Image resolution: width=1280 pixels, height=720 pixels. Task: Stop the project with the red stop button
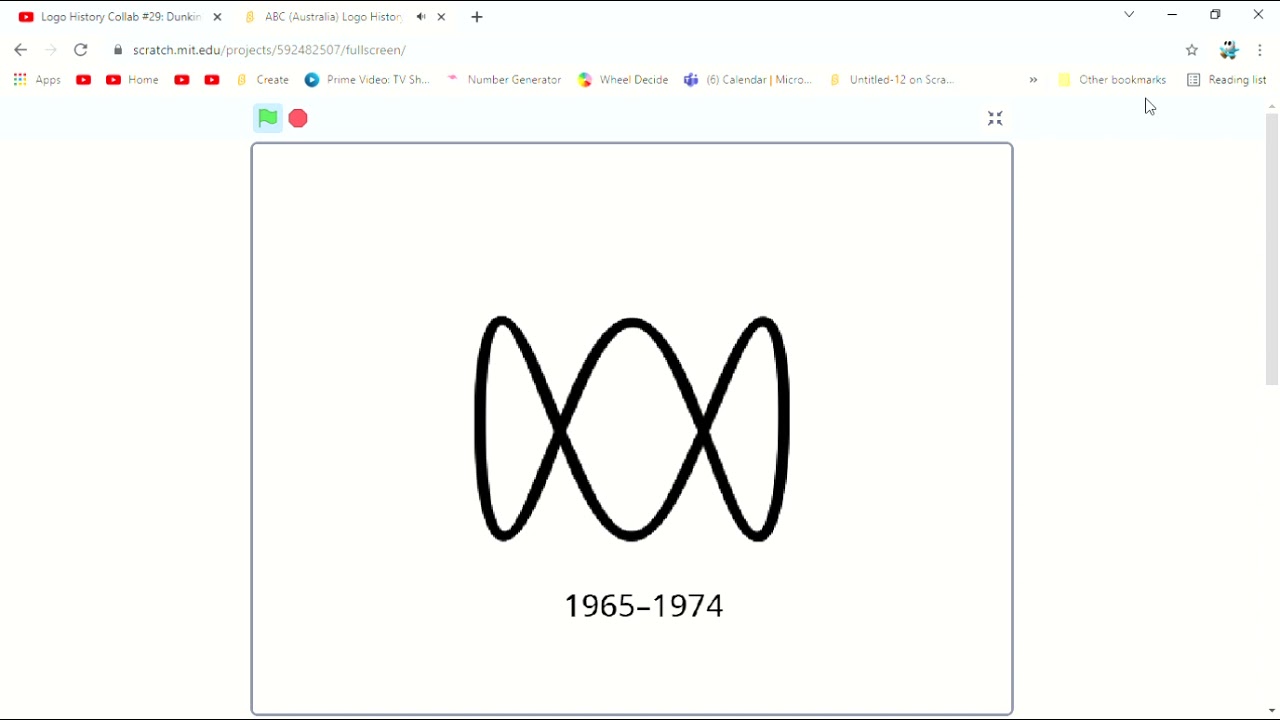(298, 118)
